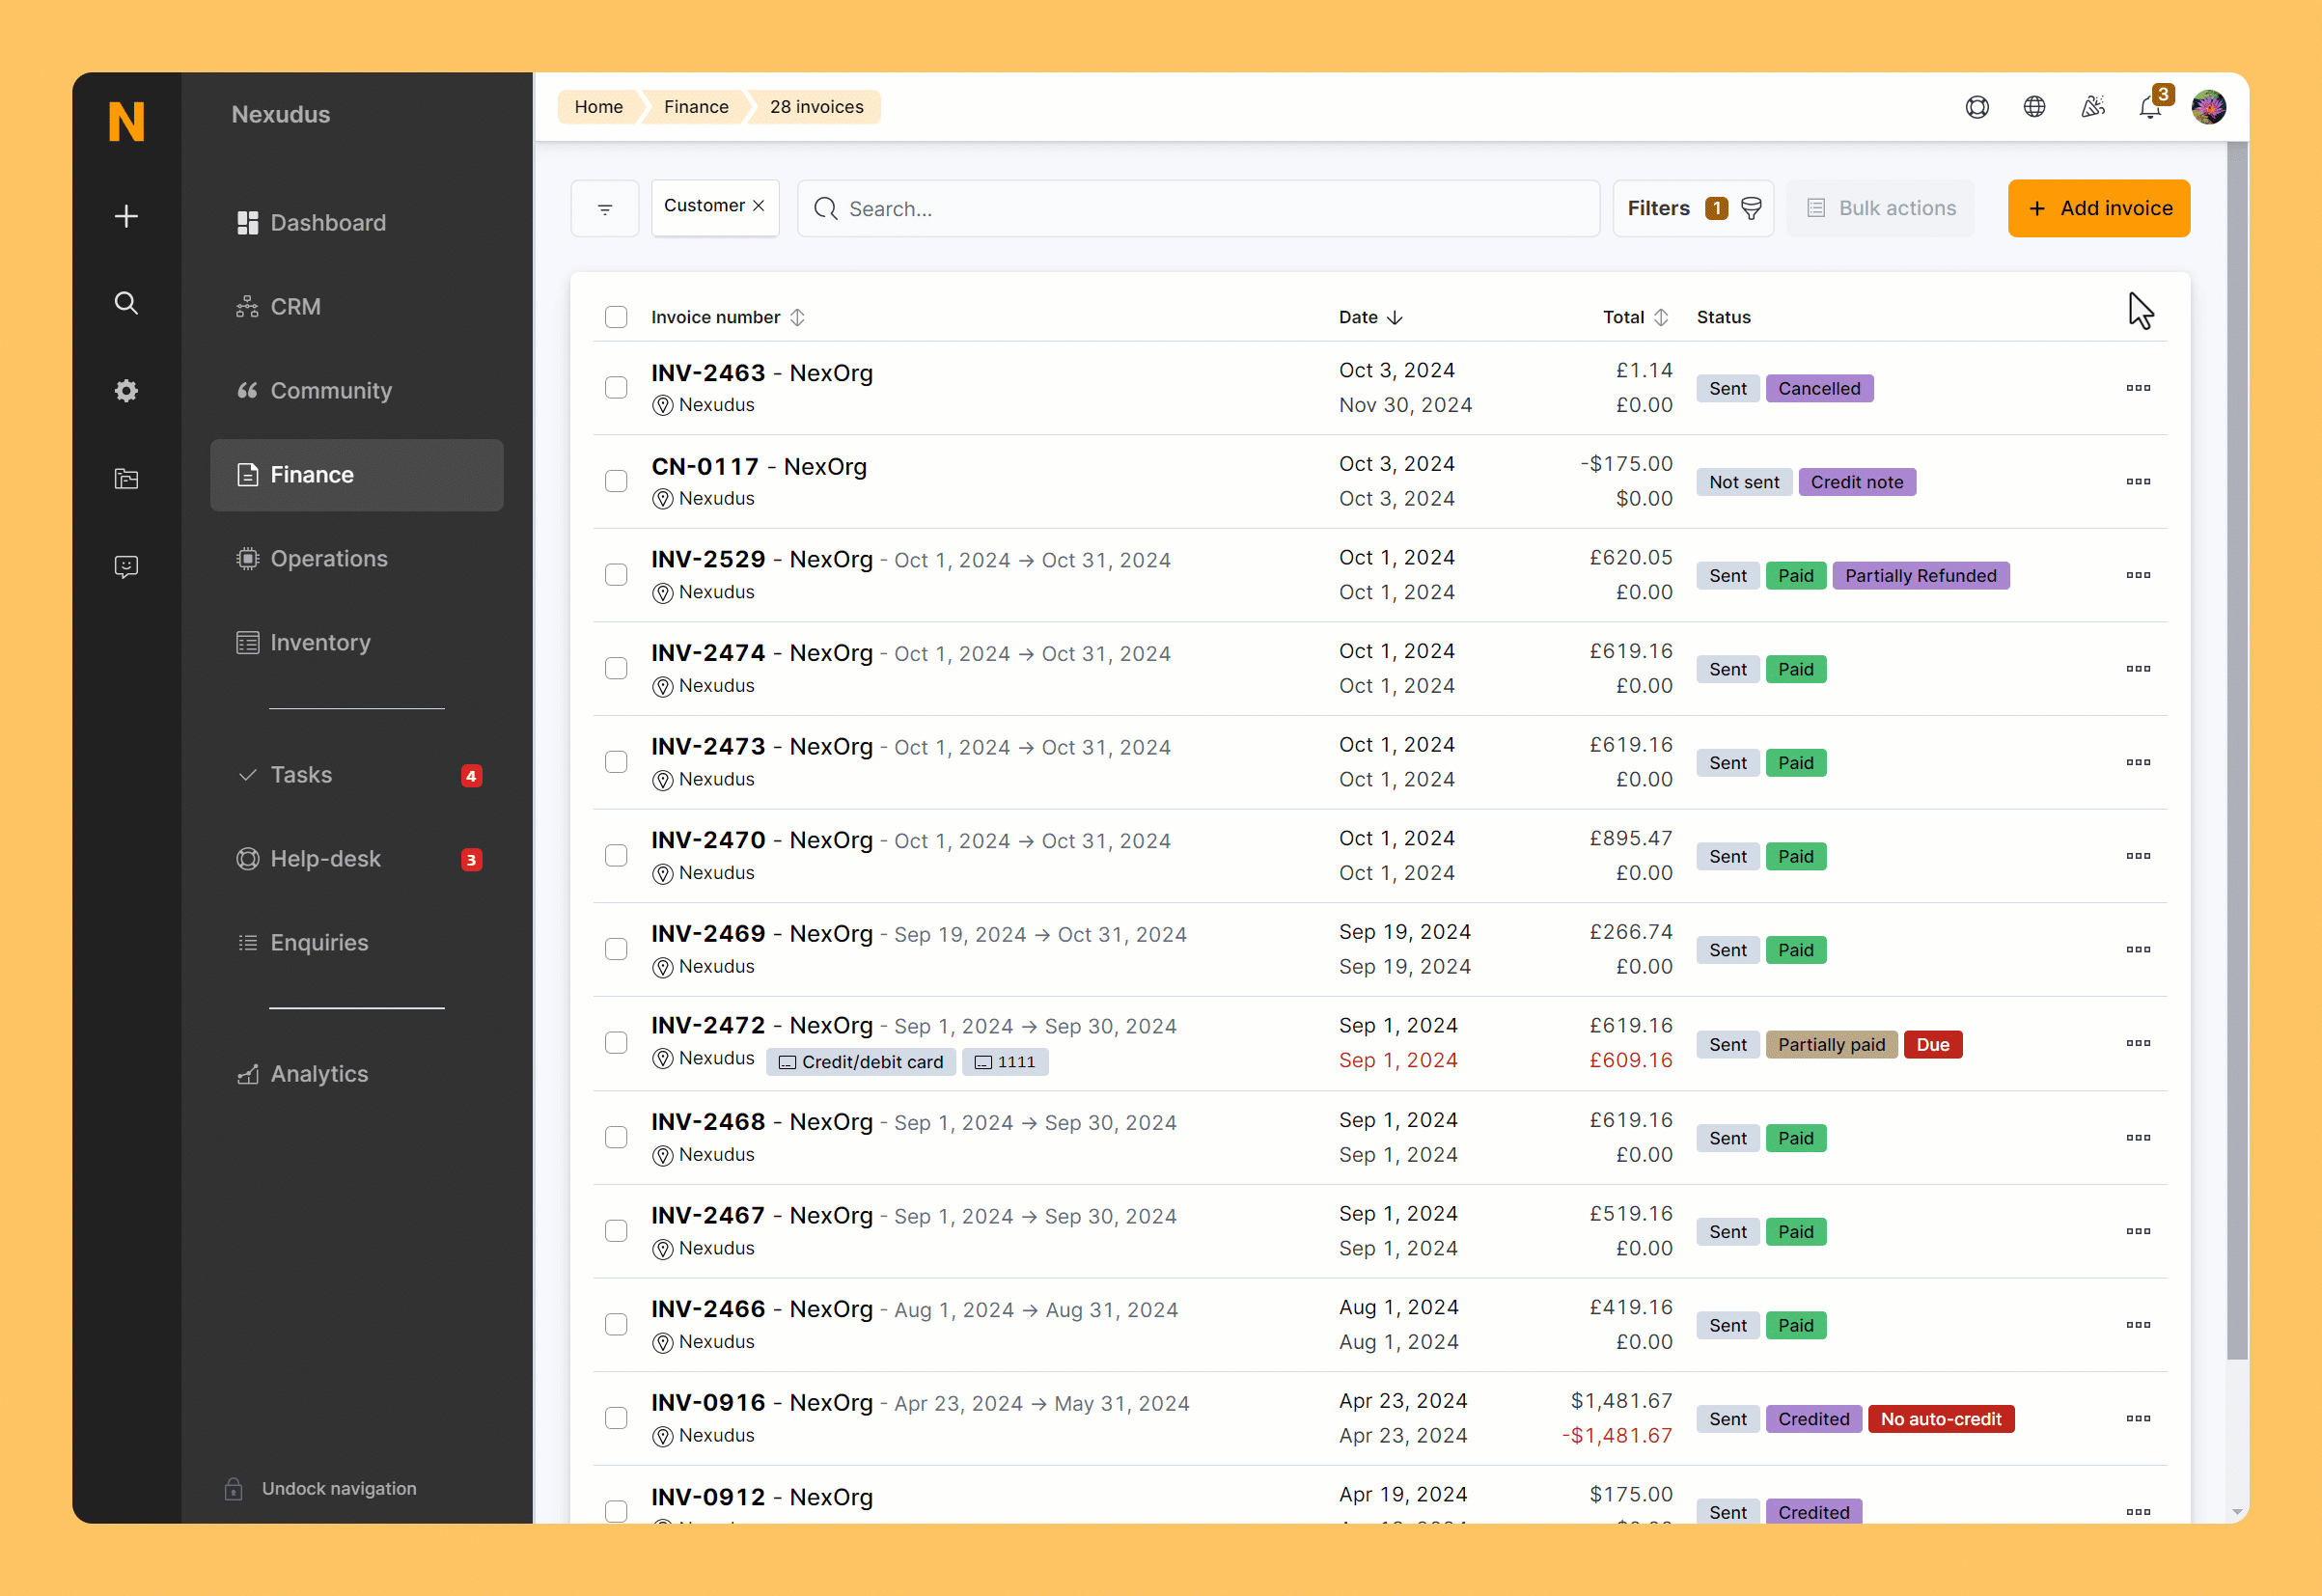Go to Dashboard in sidebar
The width and height of the screenshot is (2322, 1596).
(356, 223)
